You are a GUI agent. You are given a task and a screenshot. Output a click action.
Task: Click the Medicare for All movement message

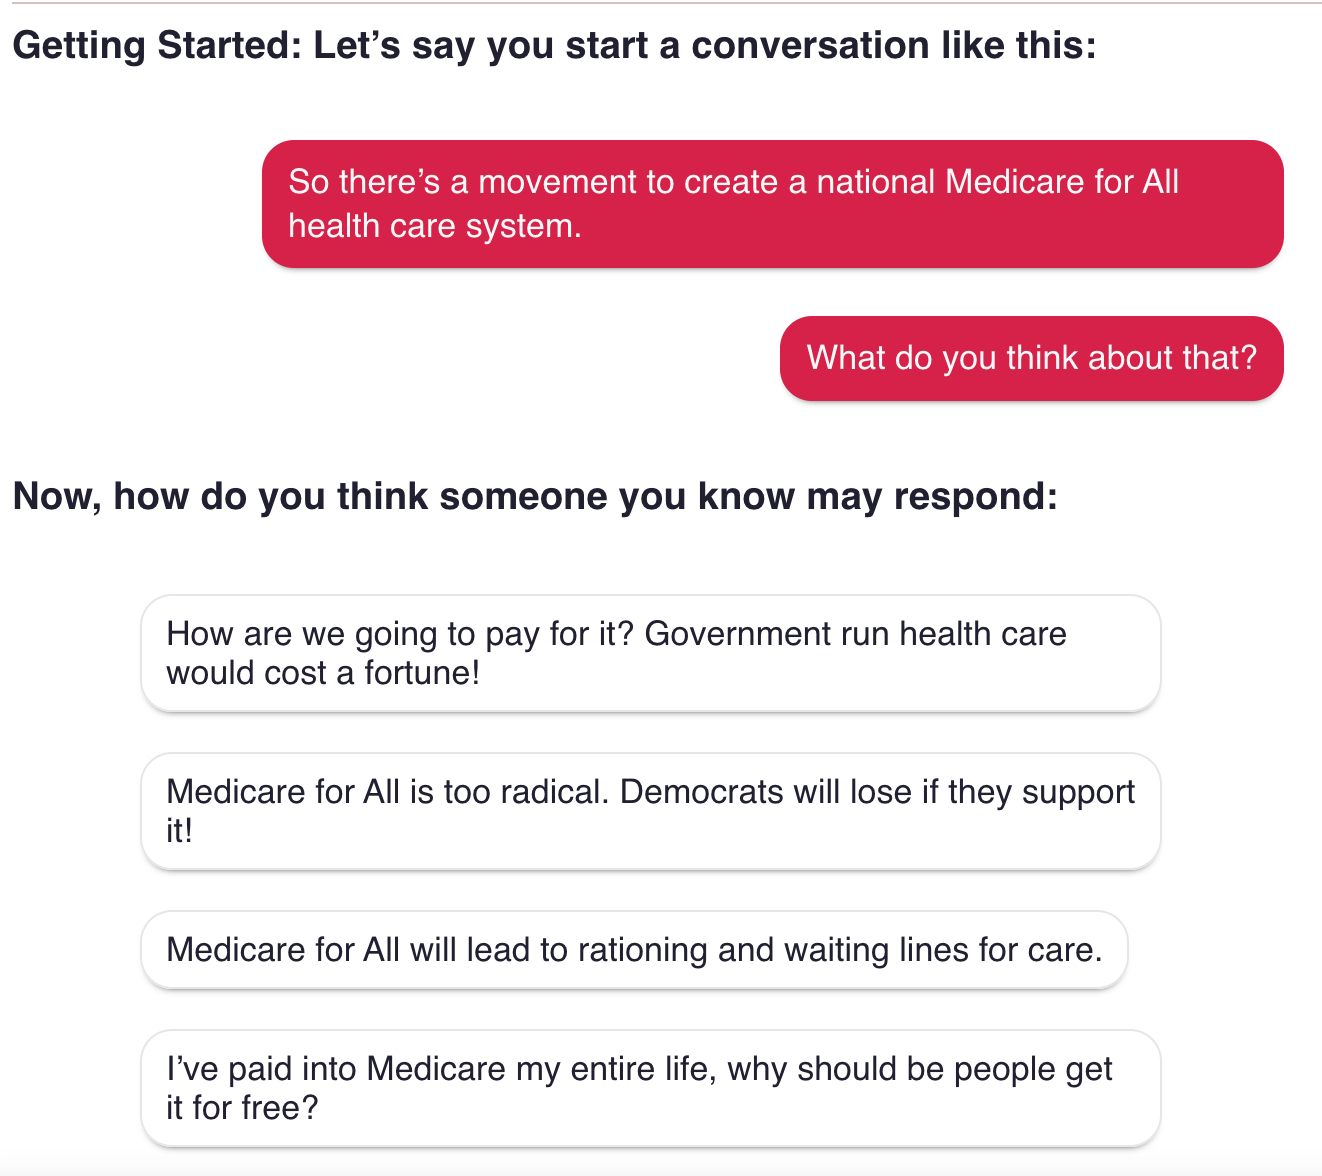coord(772,203)
